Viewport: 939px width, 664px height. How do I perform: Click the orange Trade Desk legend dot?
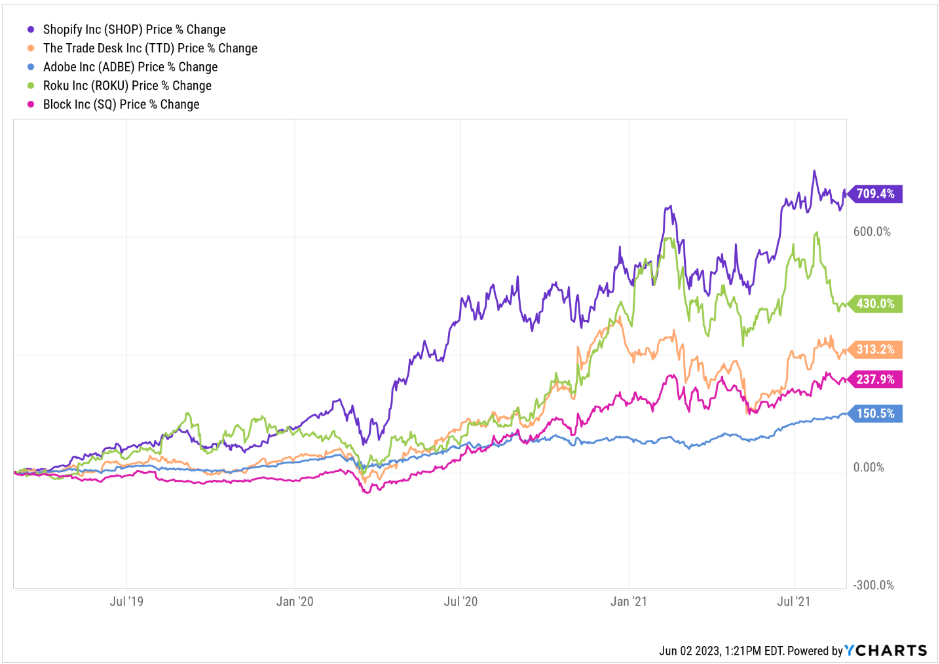[32, 48]
